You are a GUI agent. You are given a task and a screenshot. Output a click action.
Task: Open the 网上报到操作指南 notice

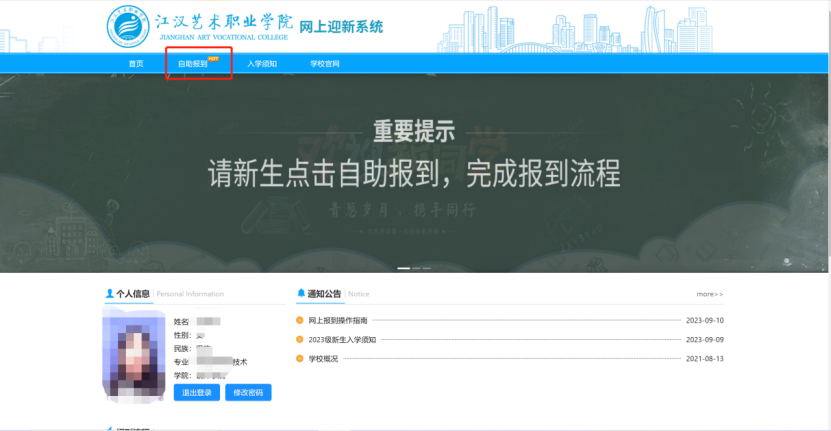[338, 321]
